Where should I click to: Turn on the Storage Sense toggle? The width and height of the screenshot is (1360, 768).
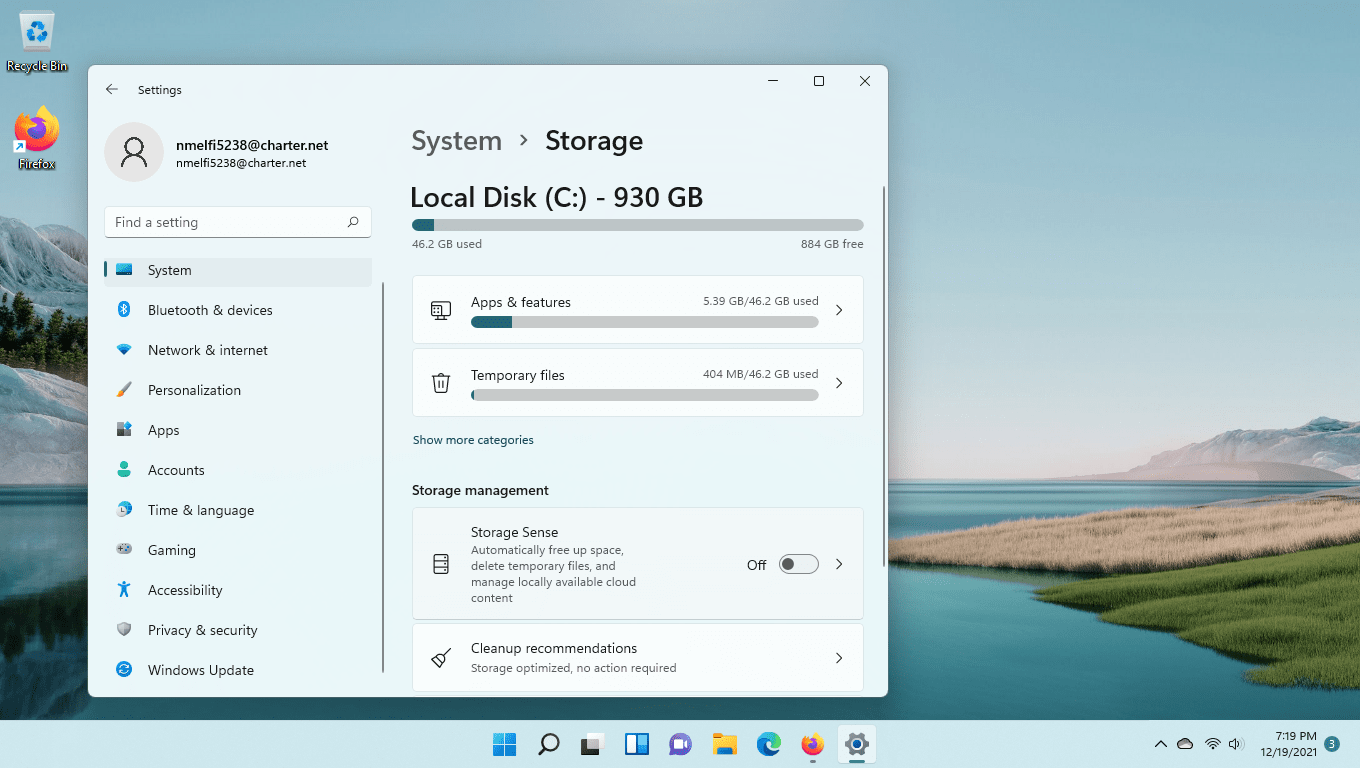[799, 564]
